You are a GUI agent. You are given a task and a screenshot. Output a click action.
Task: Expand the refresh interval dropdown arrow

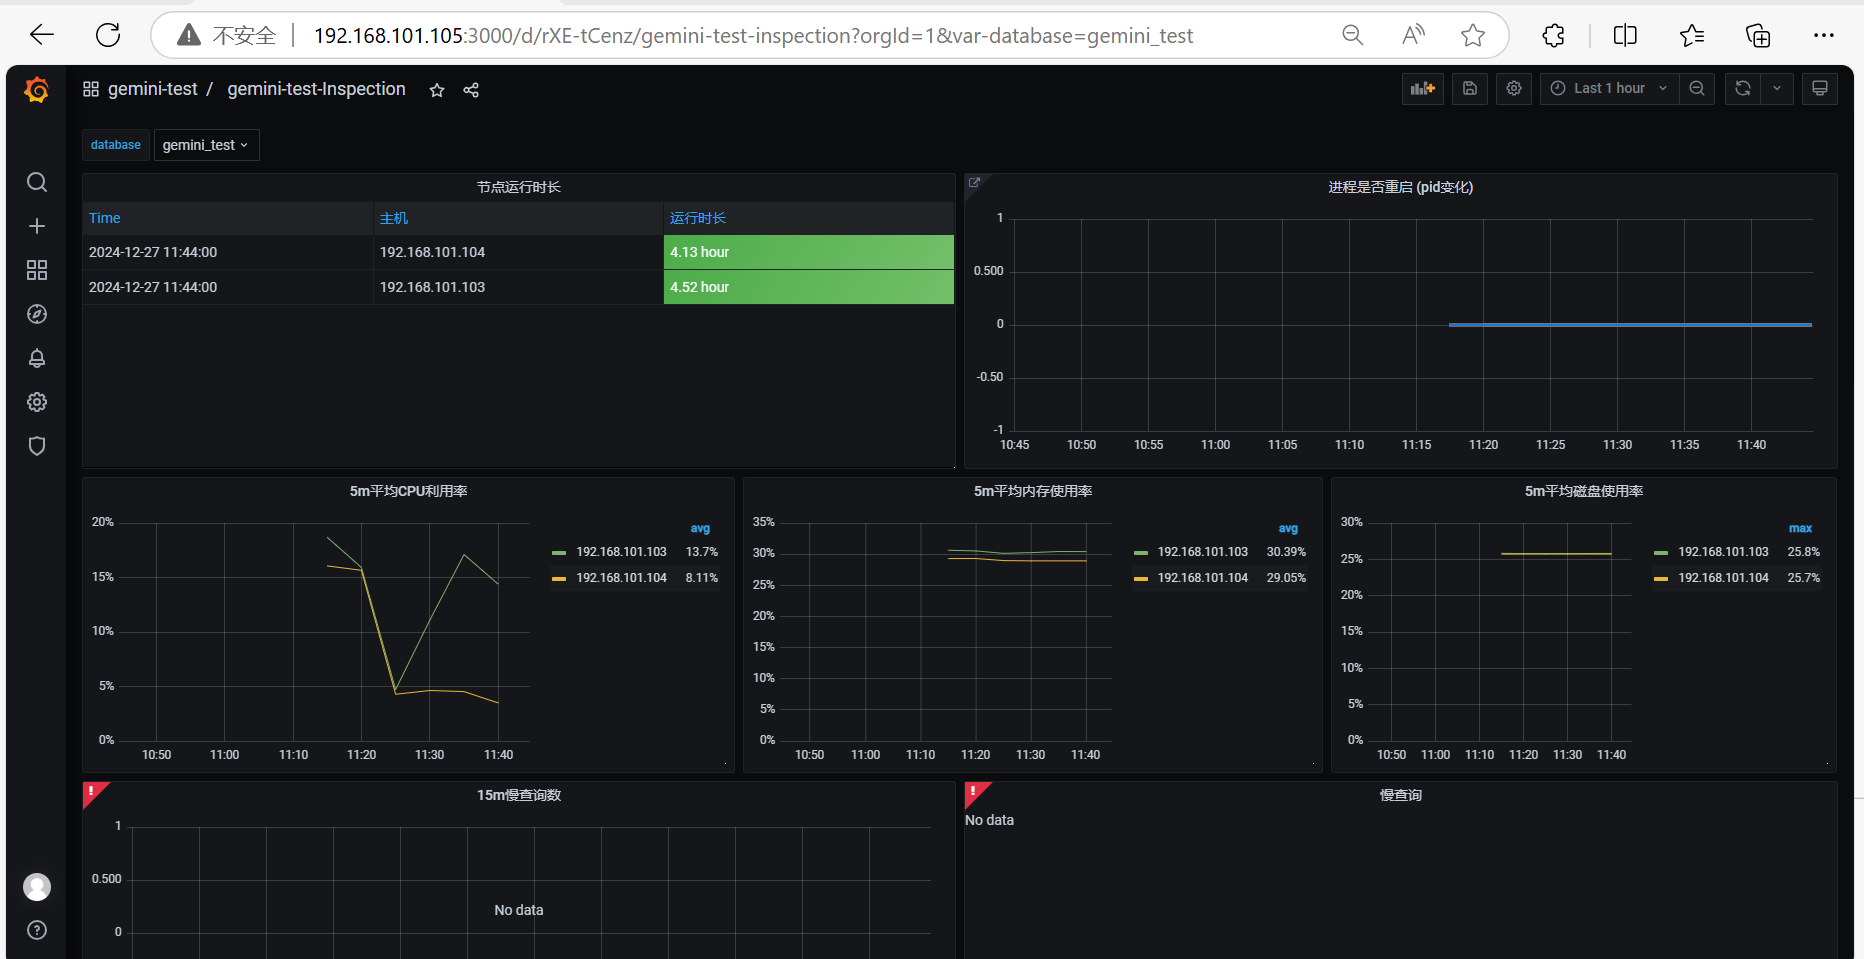coord(1777,89)
